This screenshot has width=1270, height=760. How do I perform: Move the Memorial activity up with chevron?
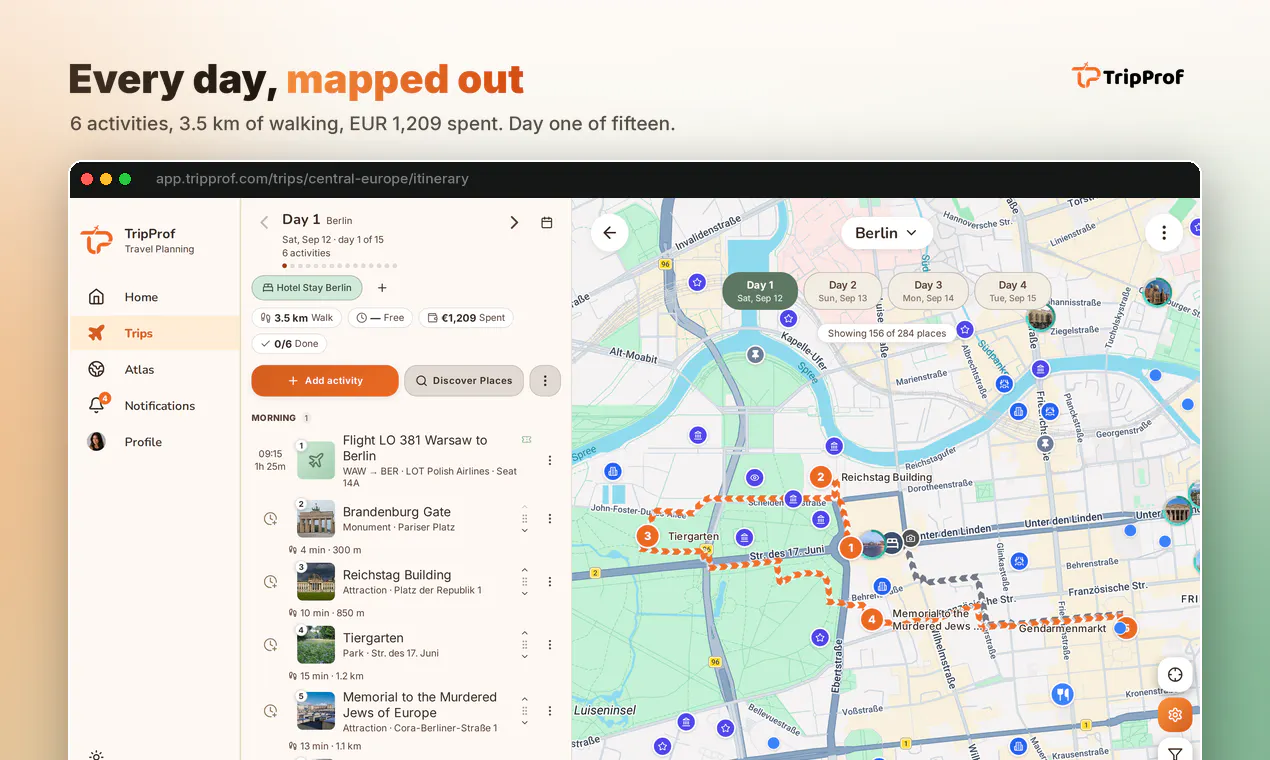click(x=525, y=699)
